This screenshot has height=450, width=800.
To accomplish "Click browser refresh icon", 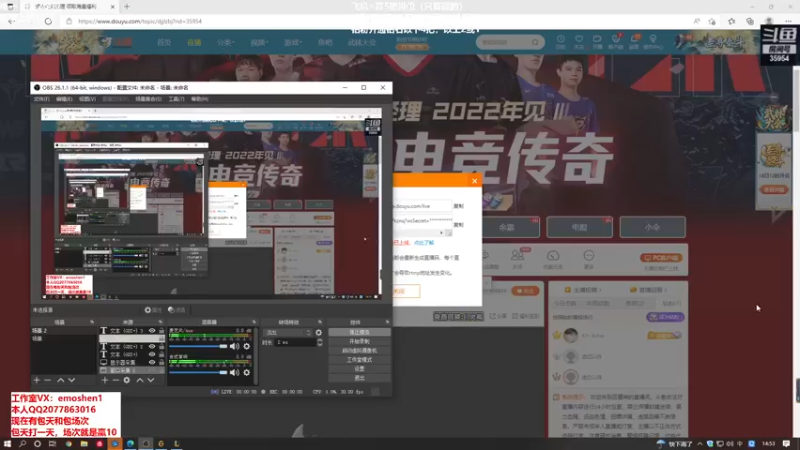I will click(x=48, y=21).
